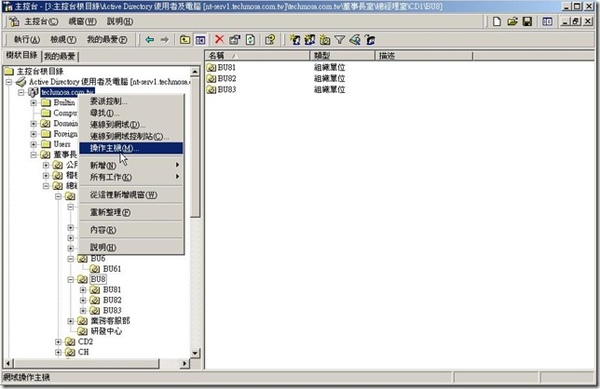The image size is (600, 389).
Task: Switch to the 我的最愛 tab
Action: tap(60, 57)
